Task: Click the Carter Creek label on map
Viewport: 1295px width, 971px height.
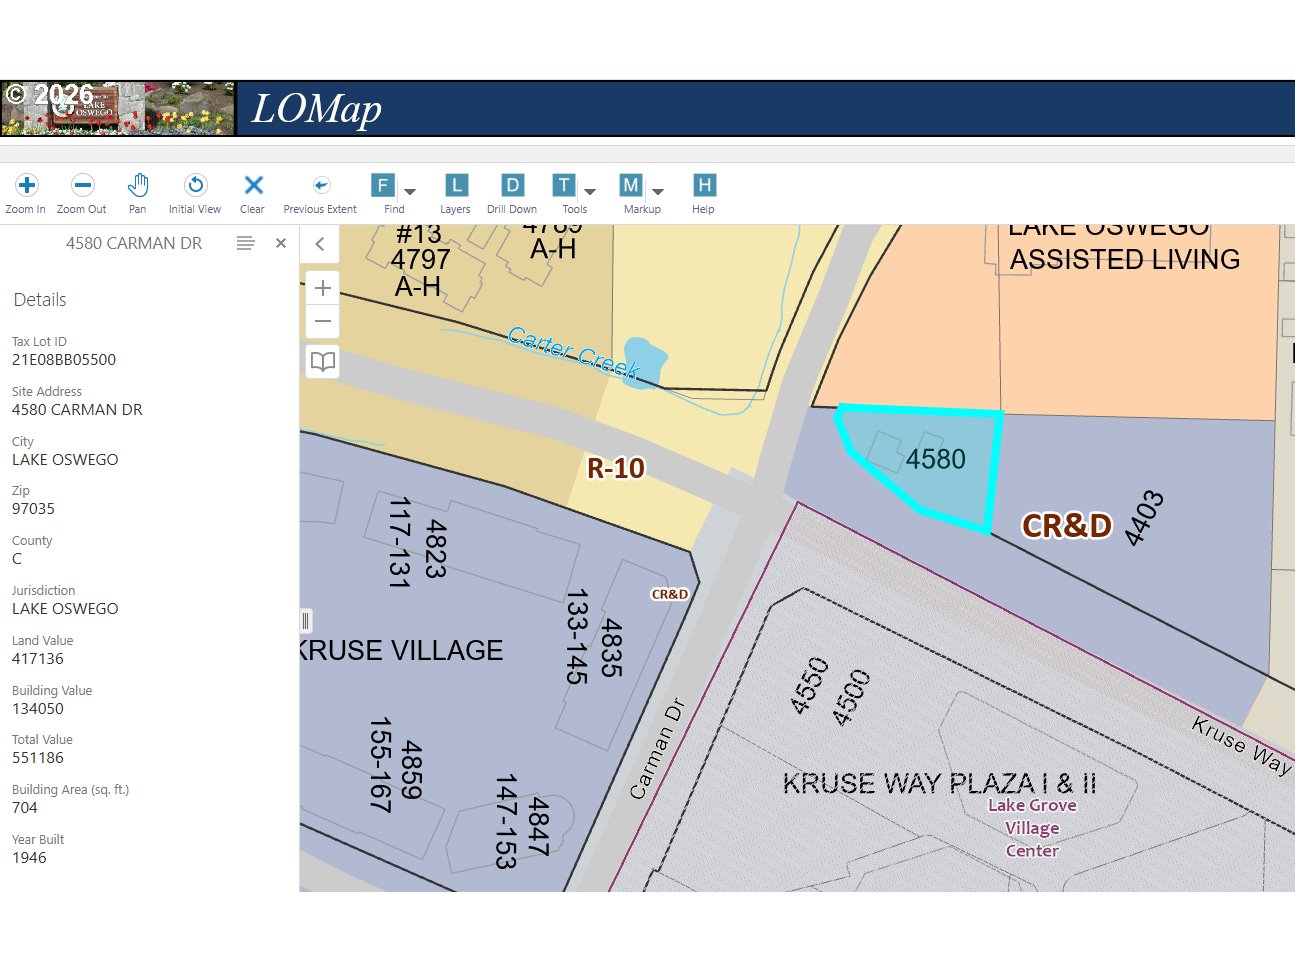Action: coord(573,353)
